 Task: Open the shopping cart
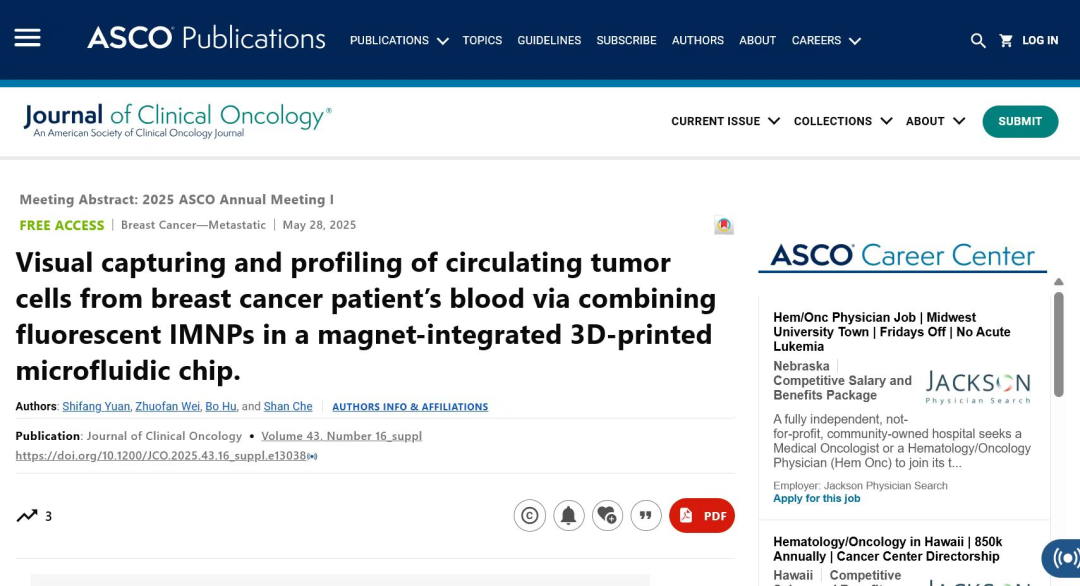tap(1006, 41)
